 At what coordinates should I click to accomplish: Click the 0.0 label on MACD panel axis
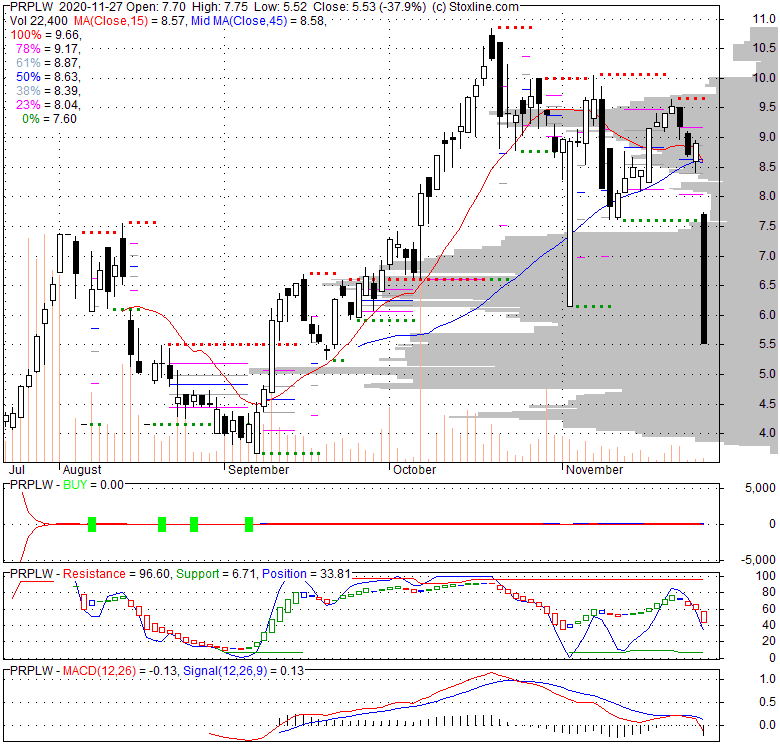click(768, 725)
